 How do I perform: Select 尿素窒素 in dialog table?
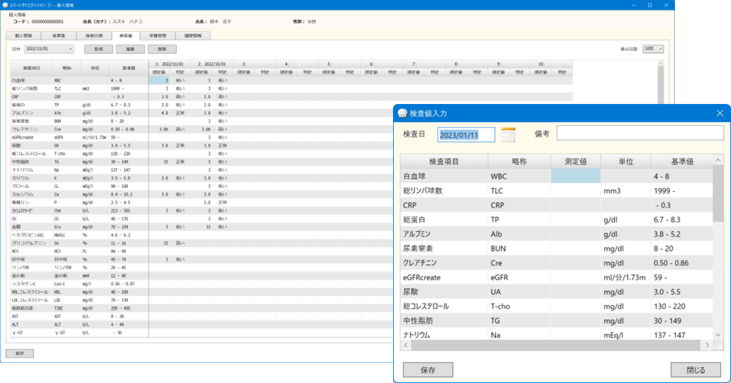point(418,248)
